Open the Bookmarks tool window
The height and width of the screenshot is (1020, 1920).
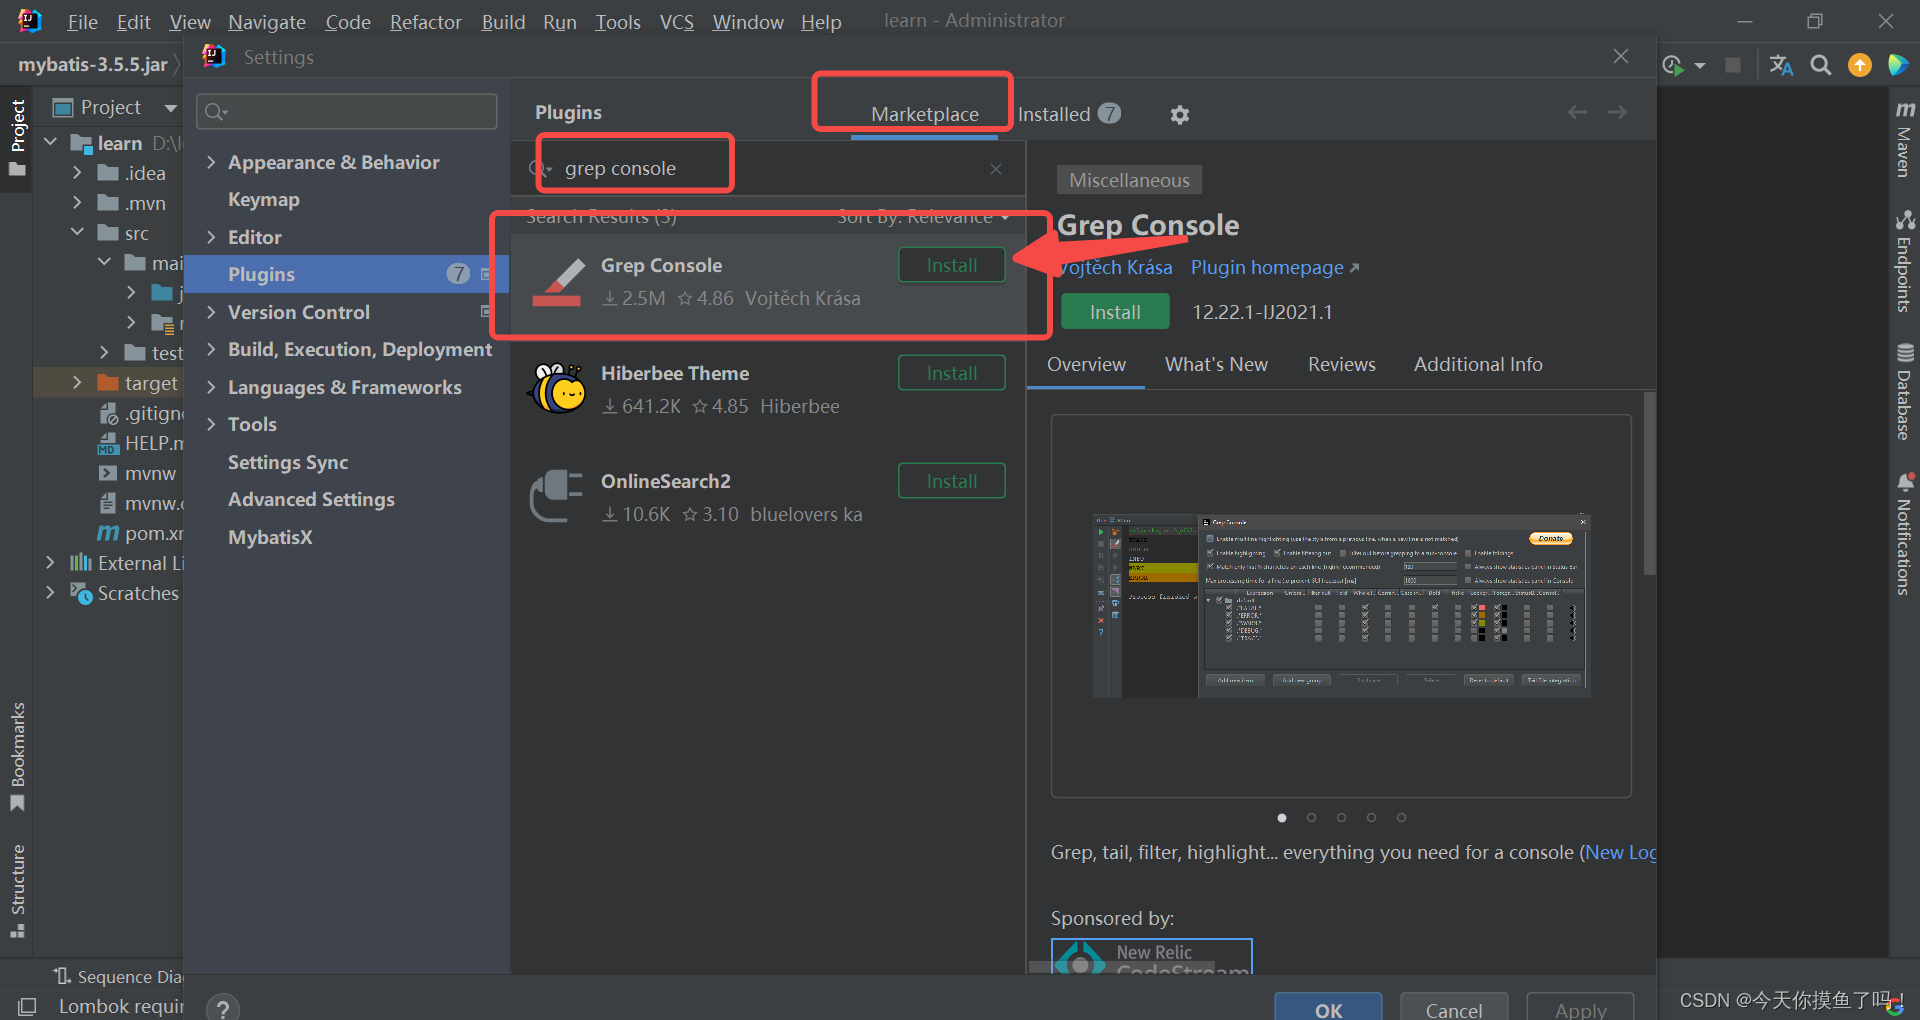tap(18, 760)
